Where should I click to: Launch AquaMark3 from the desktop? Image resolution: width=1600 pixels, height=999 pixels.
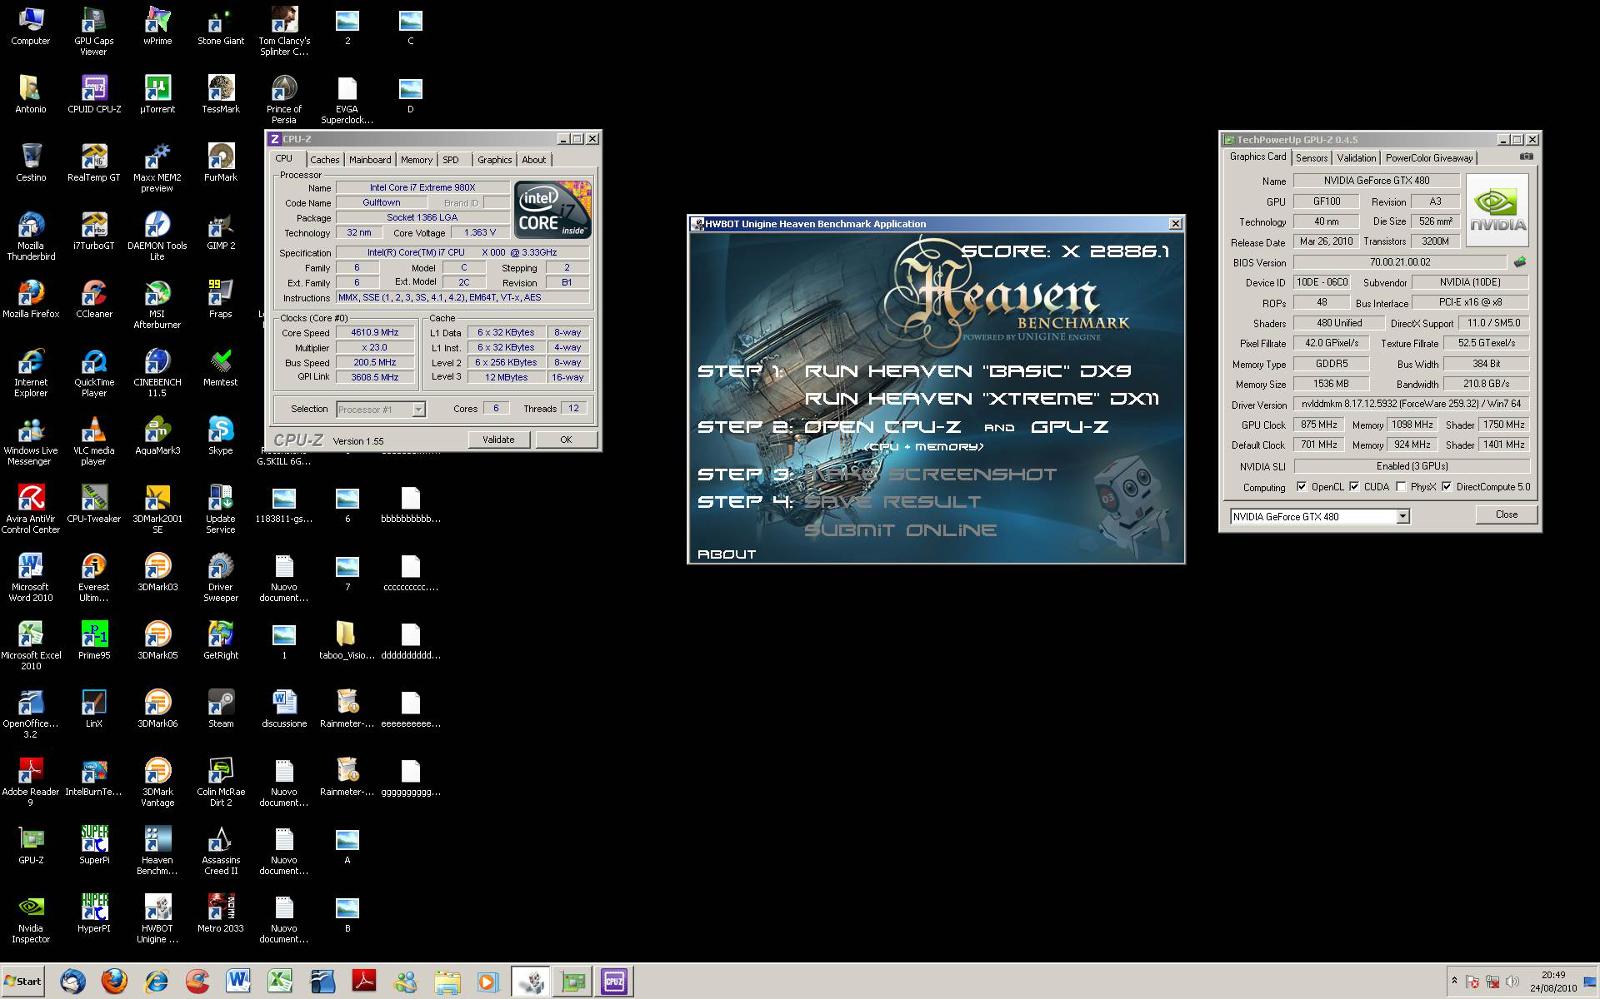[157, 436]
